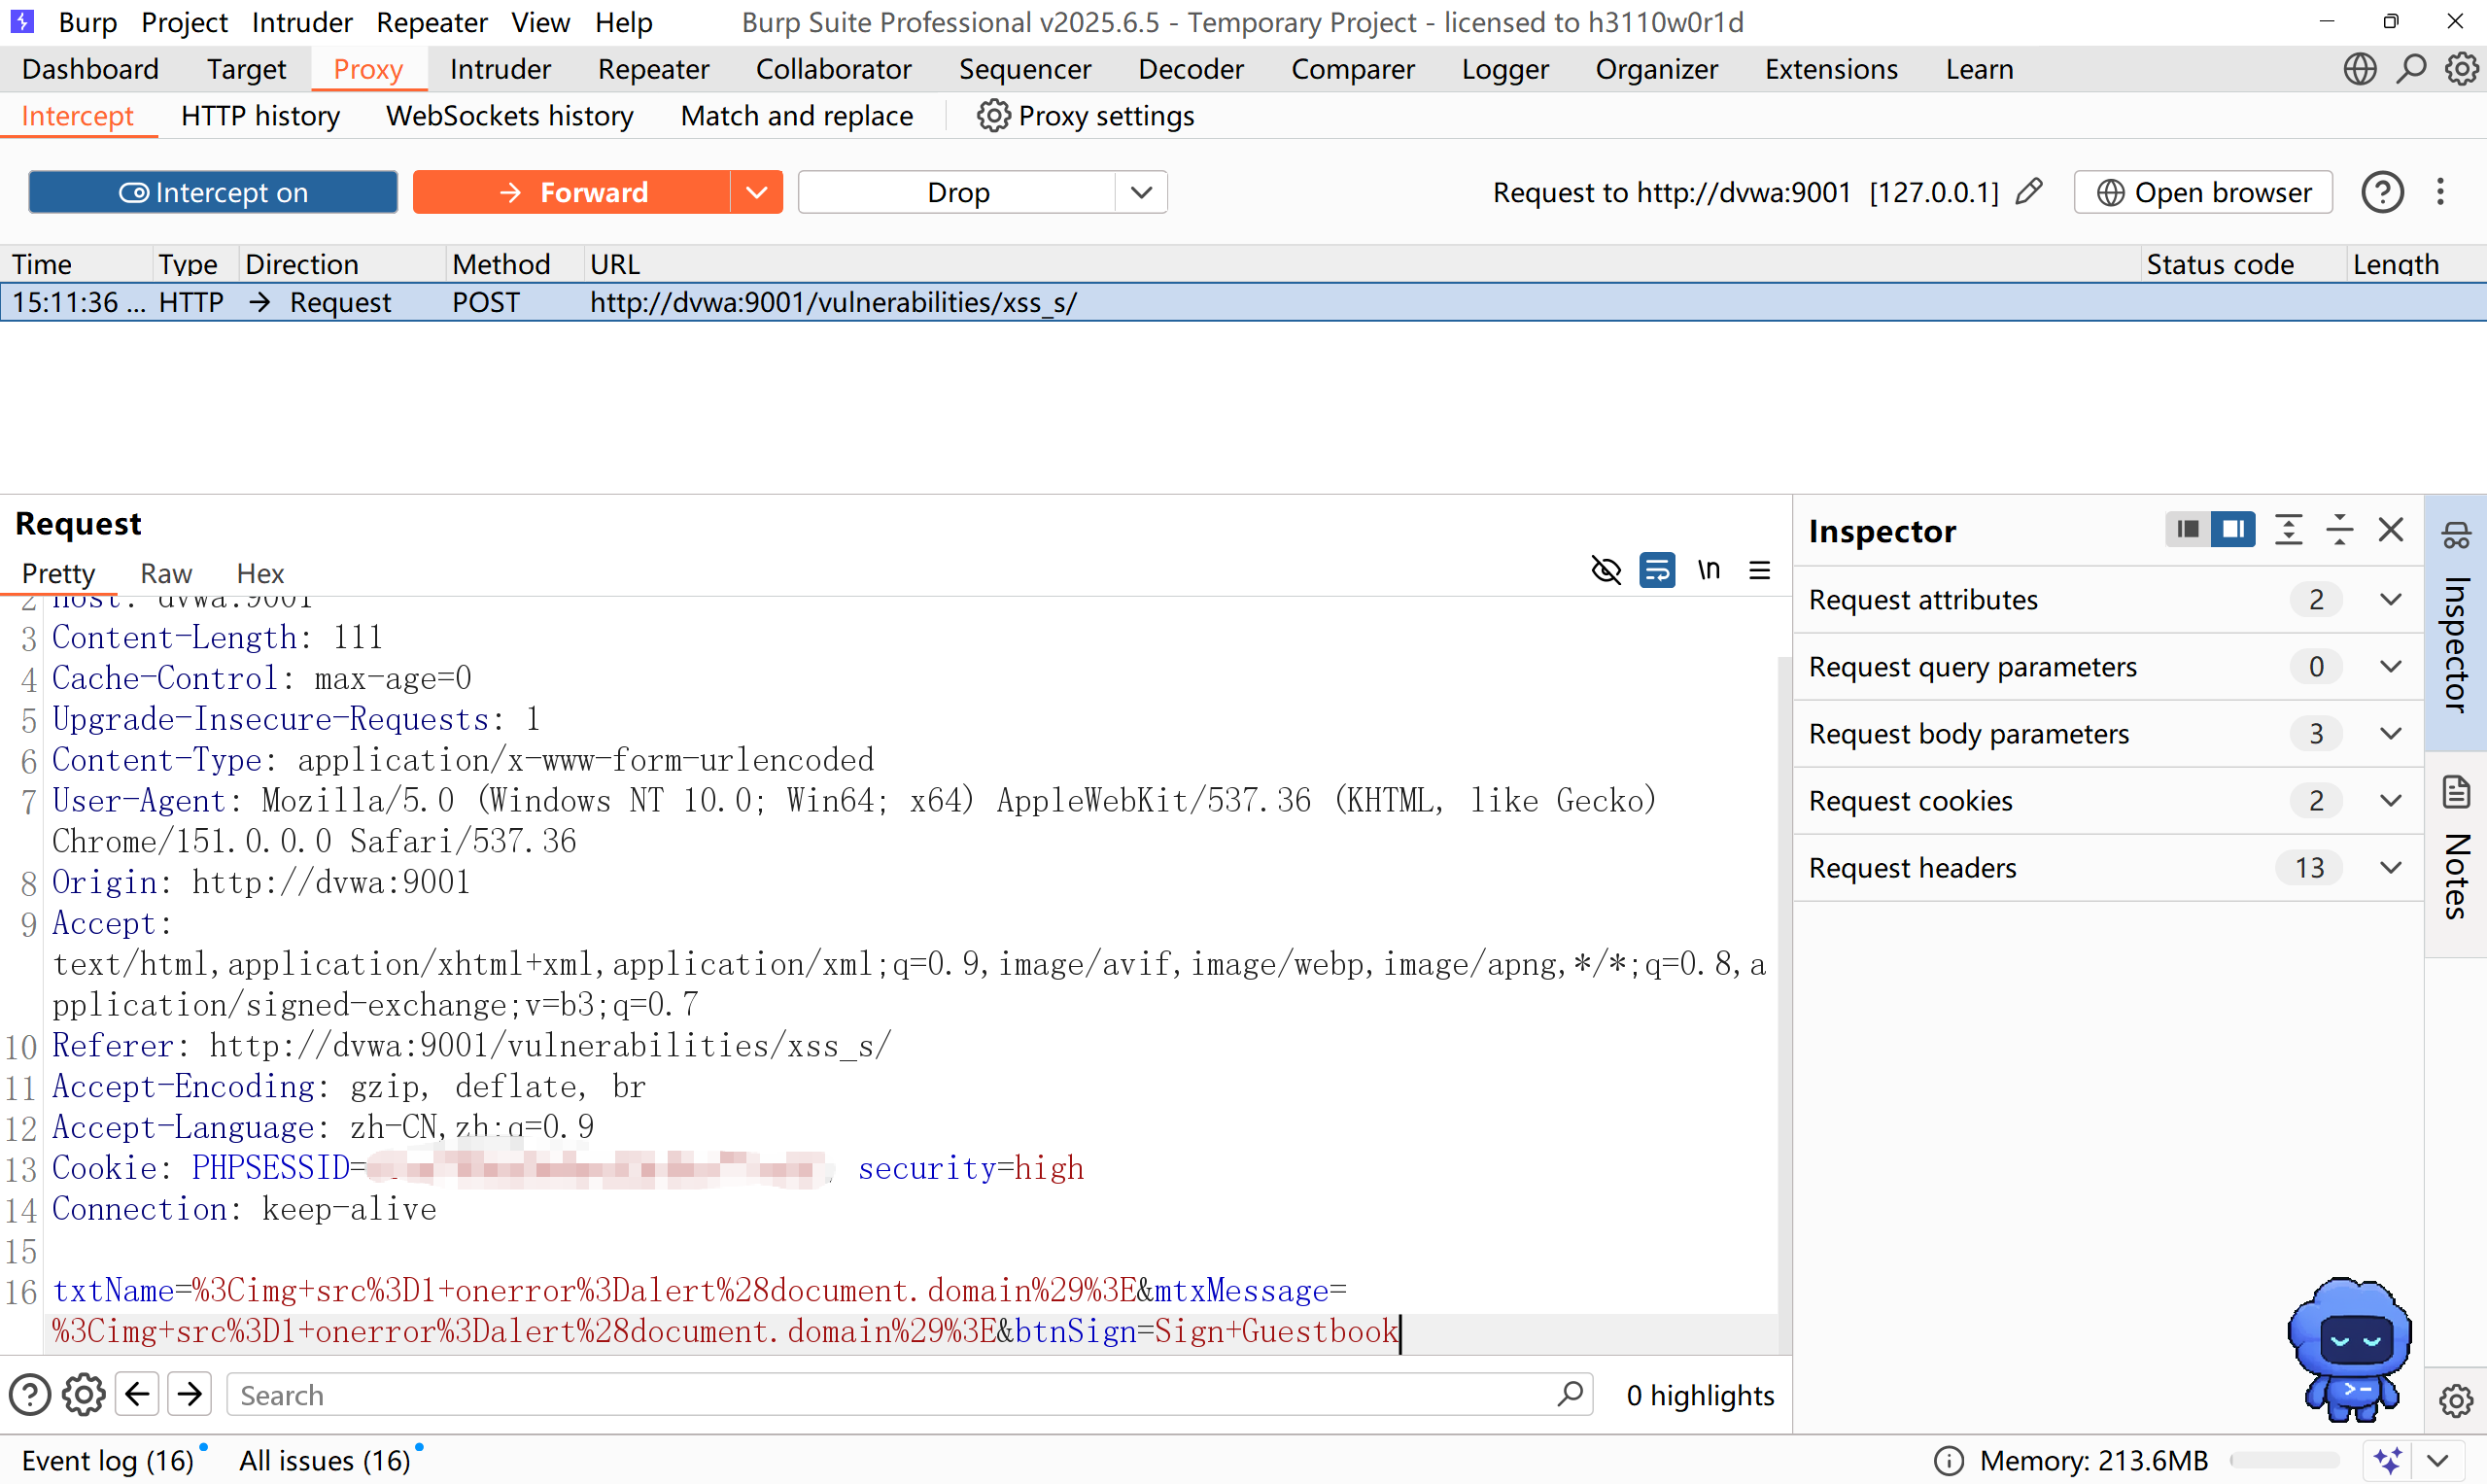Close the Inspector panel

pyautogui.click(x=2390, y=529)
